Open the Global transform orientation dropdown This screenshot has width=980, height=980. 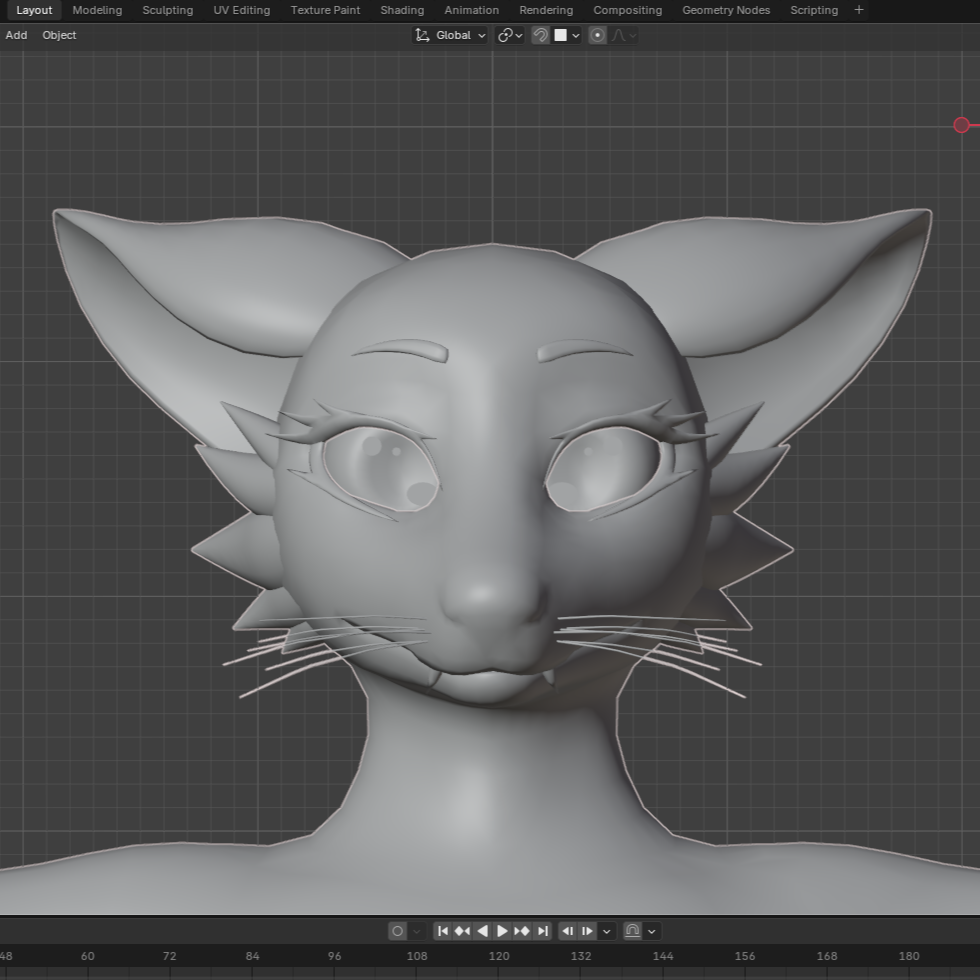(450, 36)
